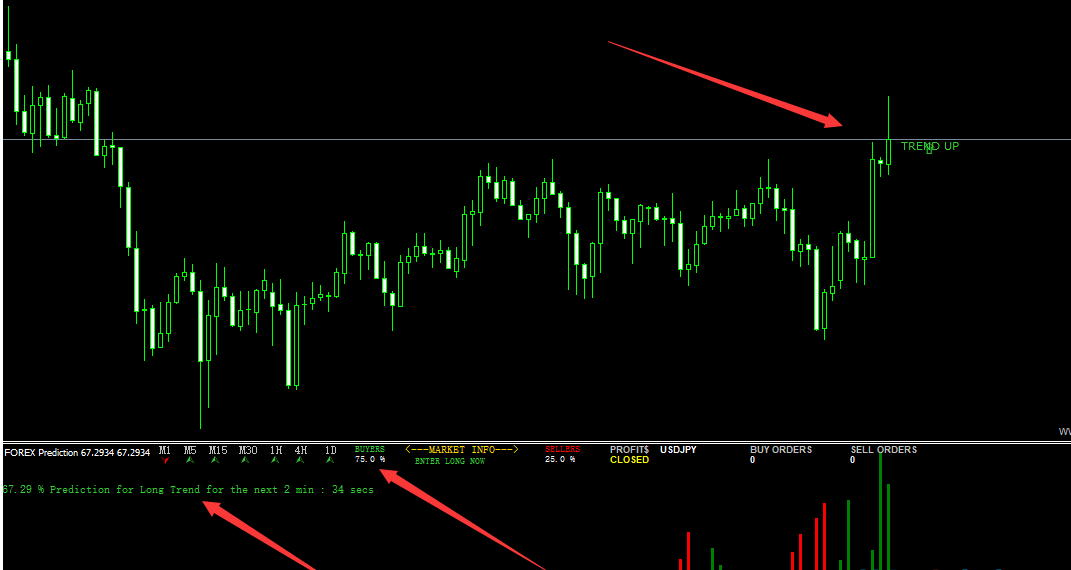
Task: Click the BUY ORDERS counter
Action: [x=780, y=450]
